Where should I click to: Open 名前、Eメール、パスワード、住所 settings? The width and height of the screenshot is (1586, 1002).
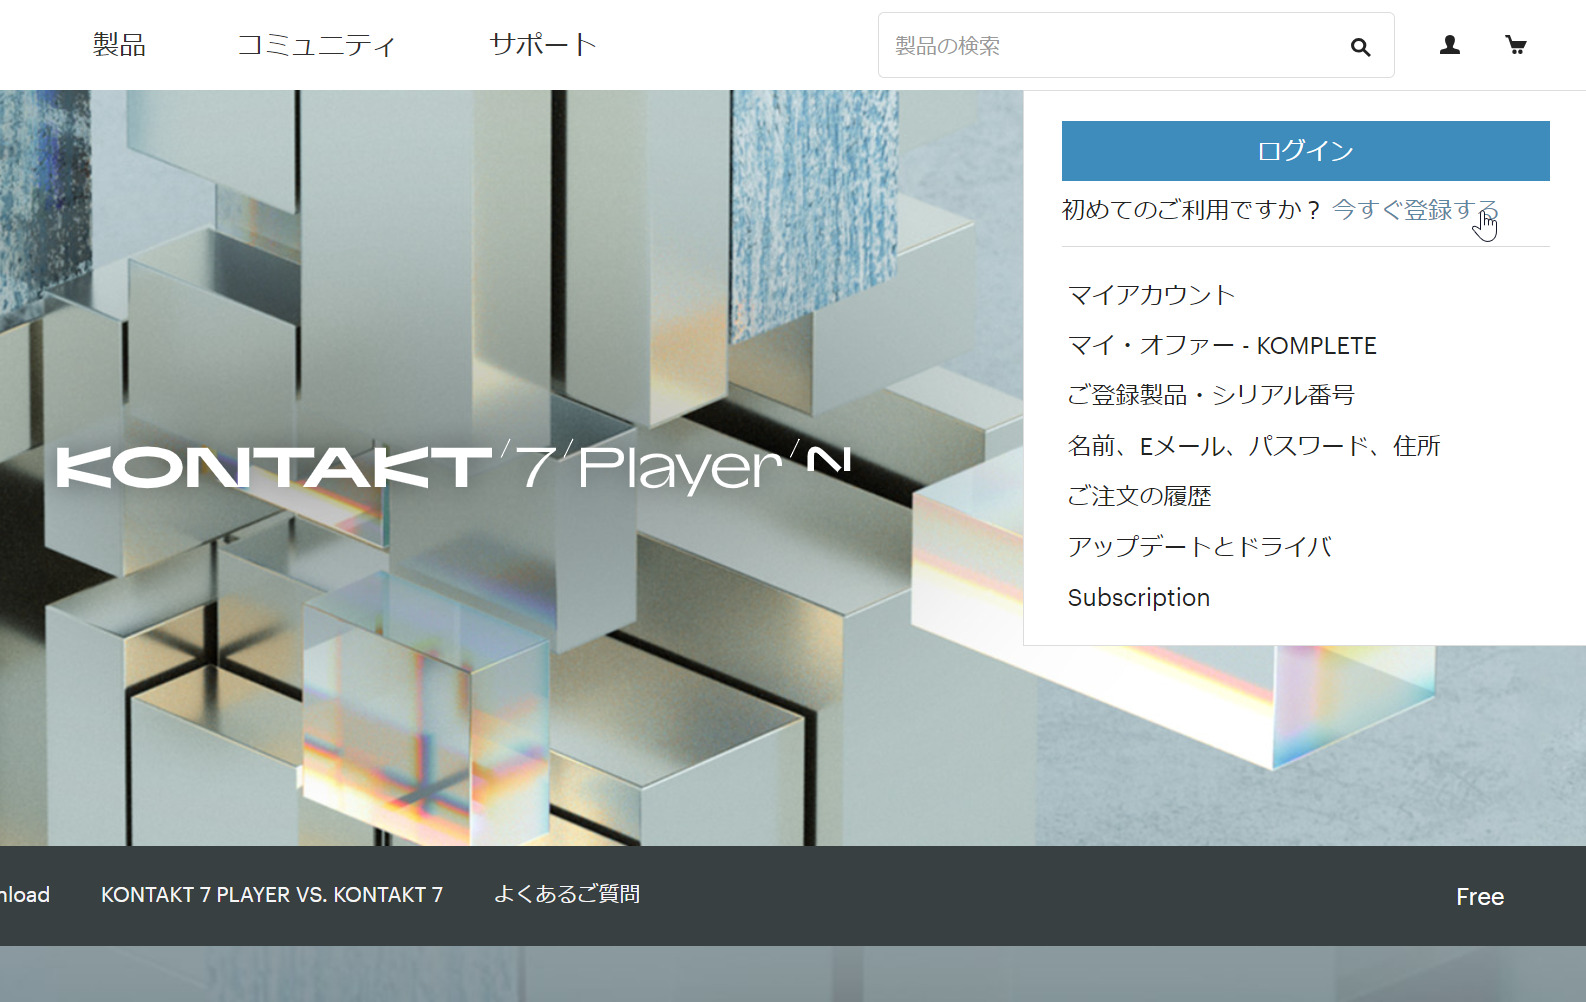coord(1254,446)
